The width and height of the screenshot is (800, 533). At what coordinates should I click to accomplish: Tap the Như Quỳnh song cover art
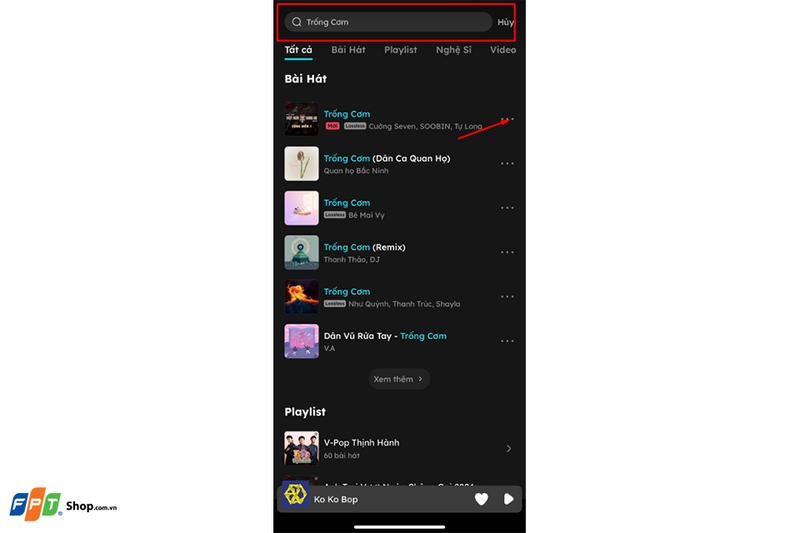click(302, 297)
